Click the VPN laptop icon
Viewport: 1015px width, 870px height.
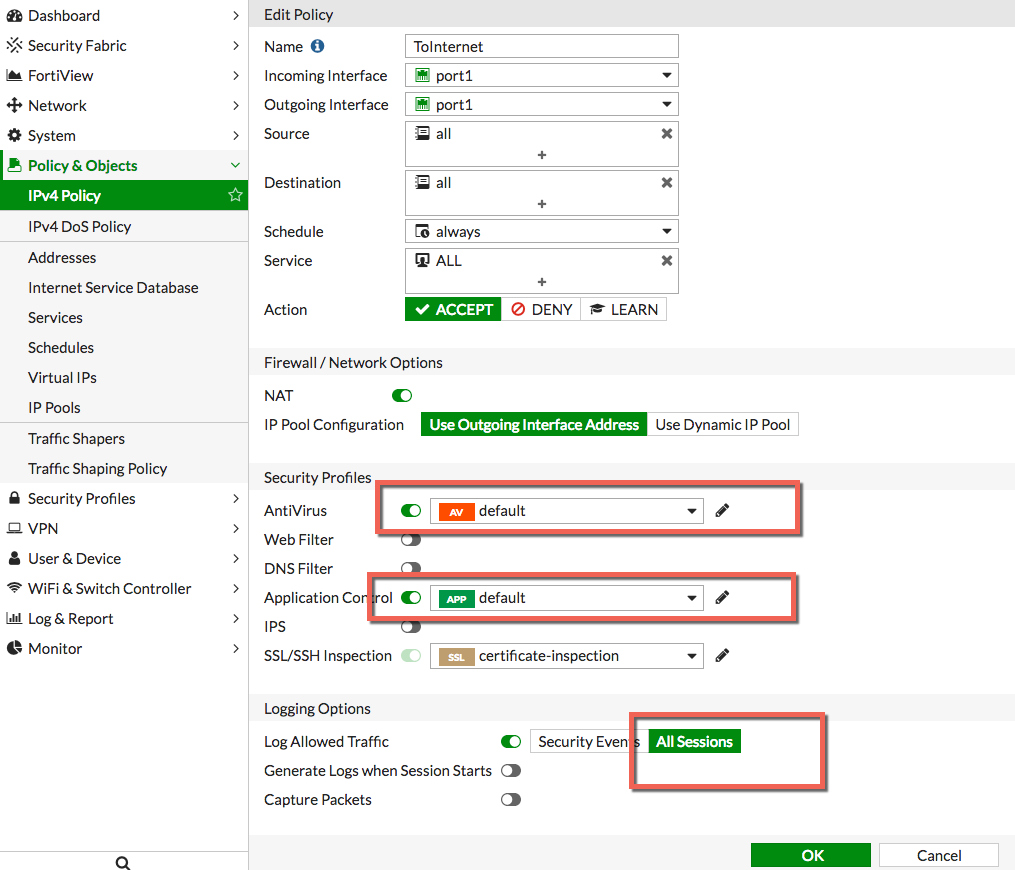coord(14,528)
